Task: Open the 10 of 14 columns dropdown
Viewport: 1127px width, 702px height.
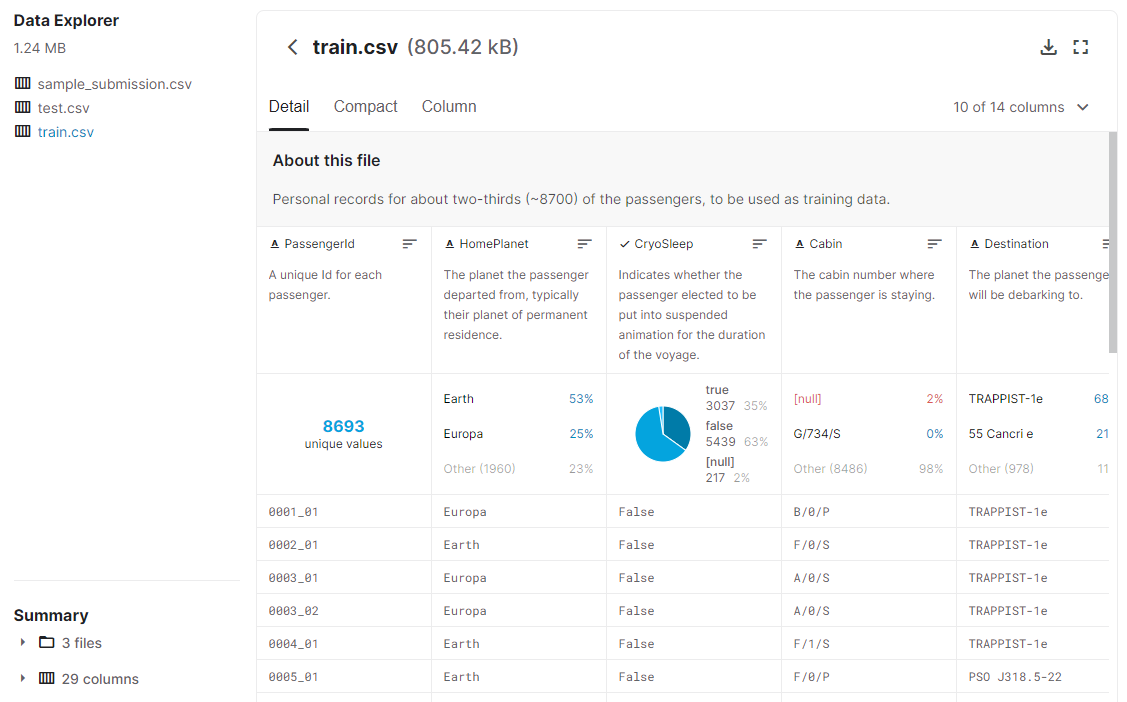Action: [x=1021, y=107]
